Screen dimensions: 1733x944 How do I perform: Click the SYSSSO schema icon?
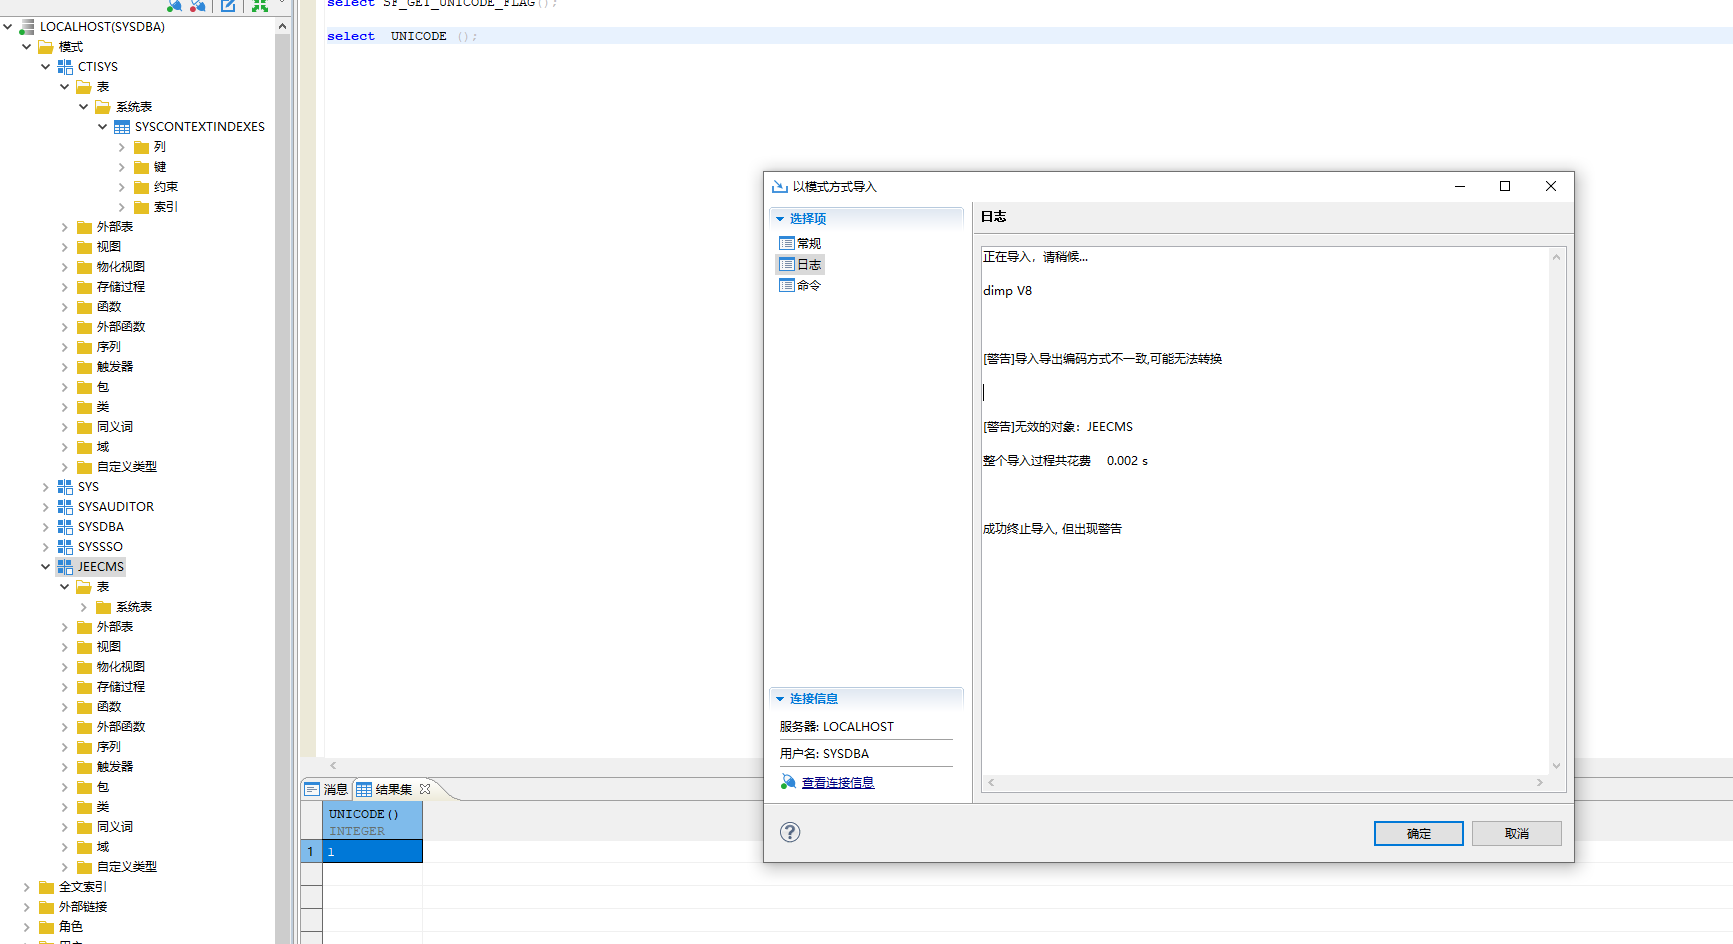pos(65,547)
